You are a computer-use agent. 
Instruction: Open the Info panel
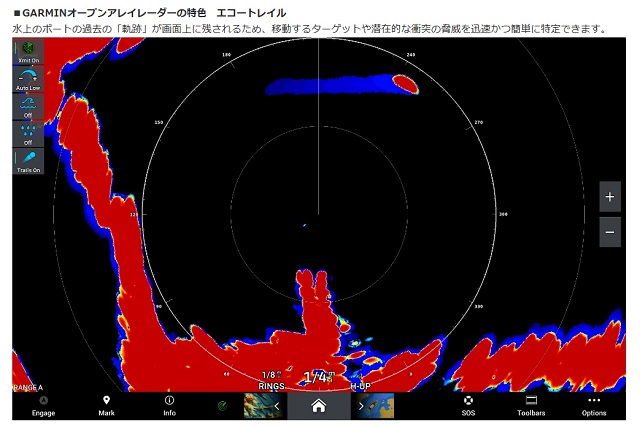(x=169, y=405)
